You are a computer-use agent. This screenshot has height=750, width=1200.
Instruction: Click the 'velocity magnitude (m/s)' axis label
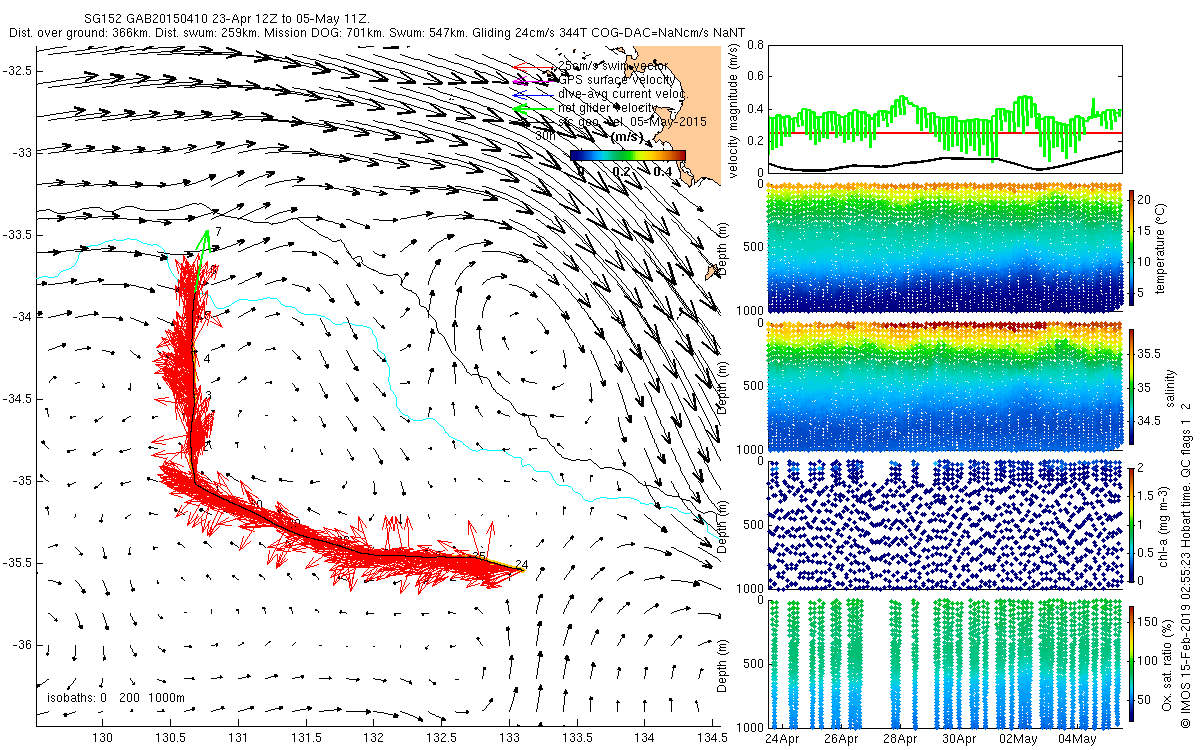pyautogui.click(x=734, y=112)
